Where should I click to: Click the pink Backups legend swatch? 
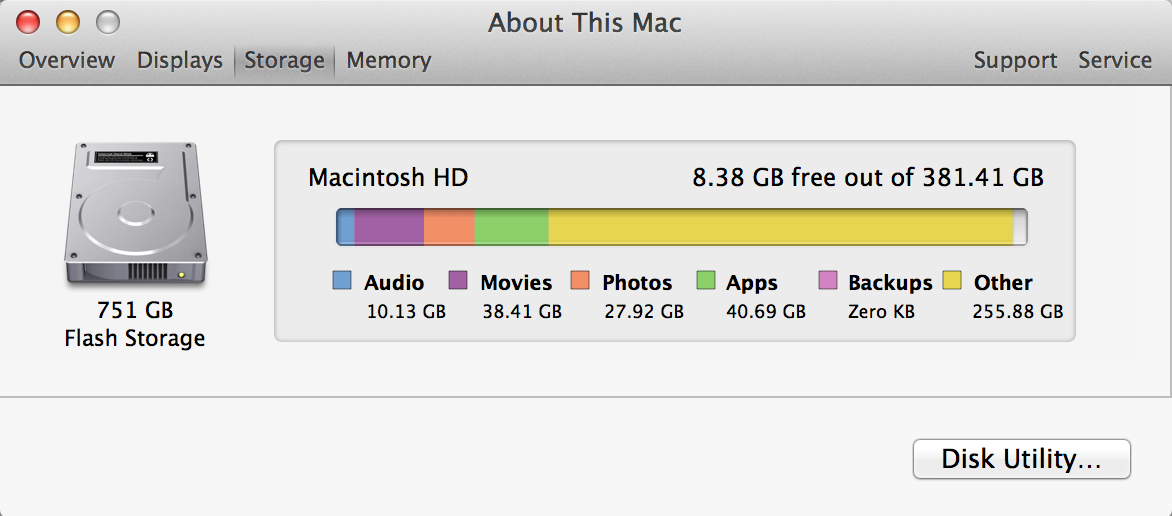[828, 281]
